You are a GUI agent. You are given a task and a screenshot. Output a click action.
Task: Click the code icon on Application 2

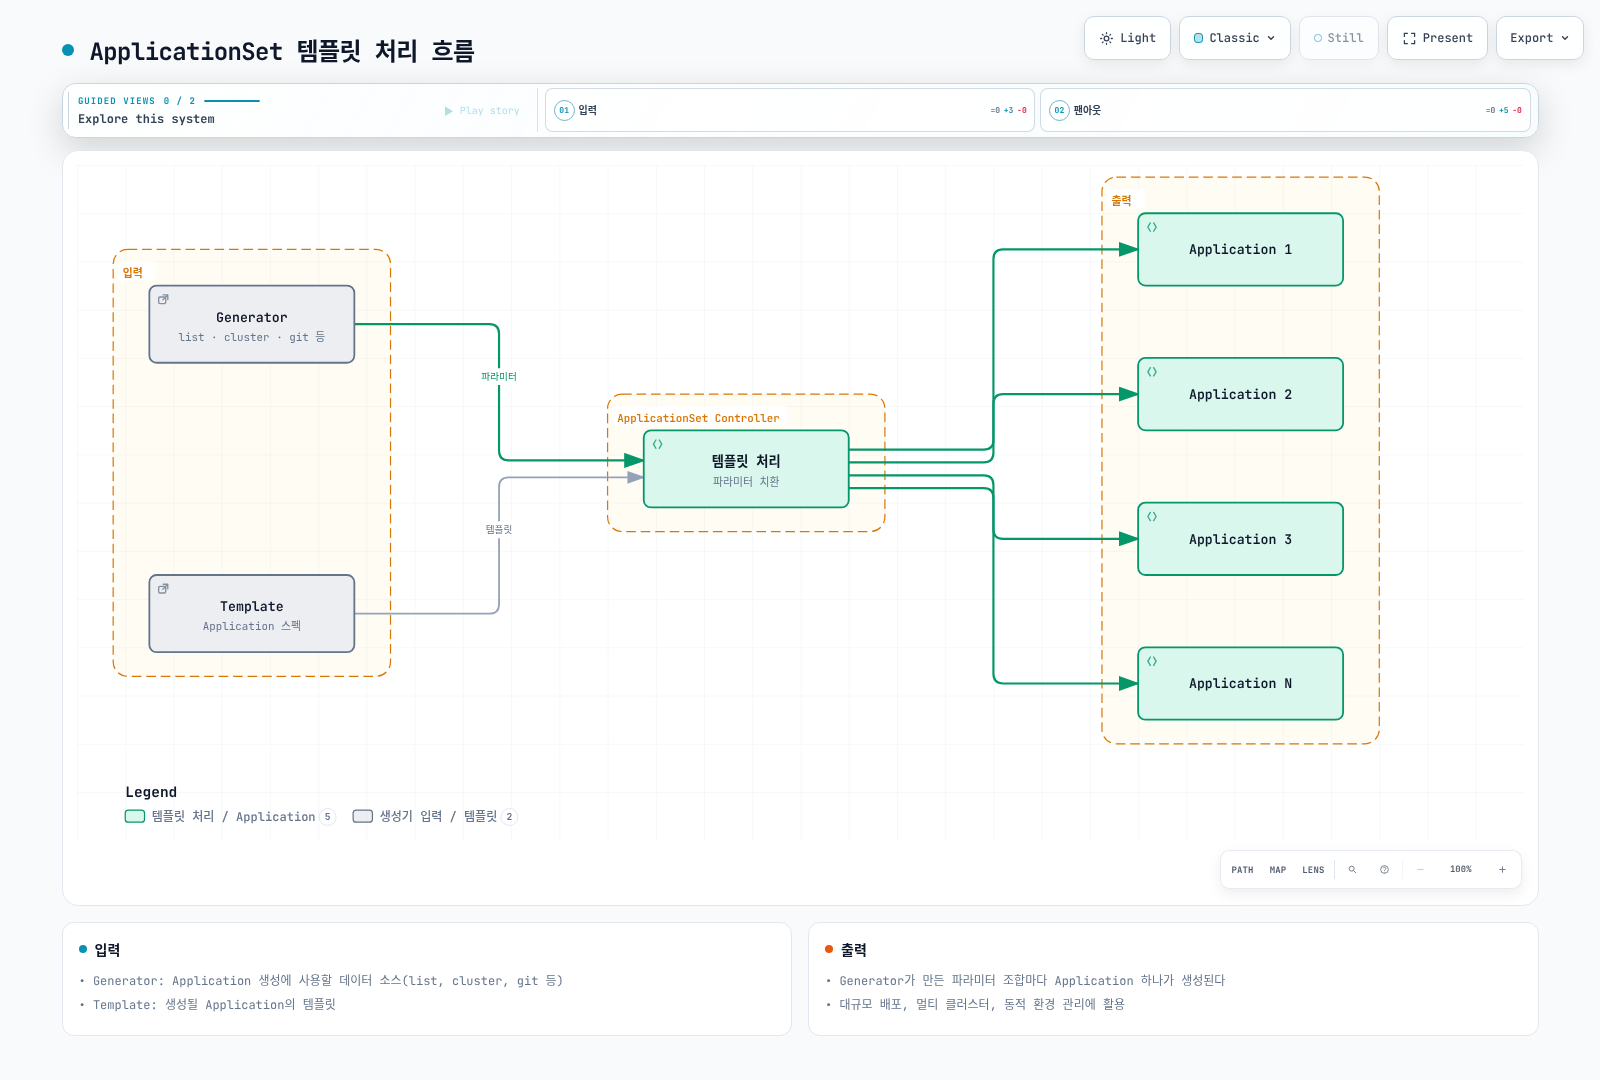[1152, 372]
